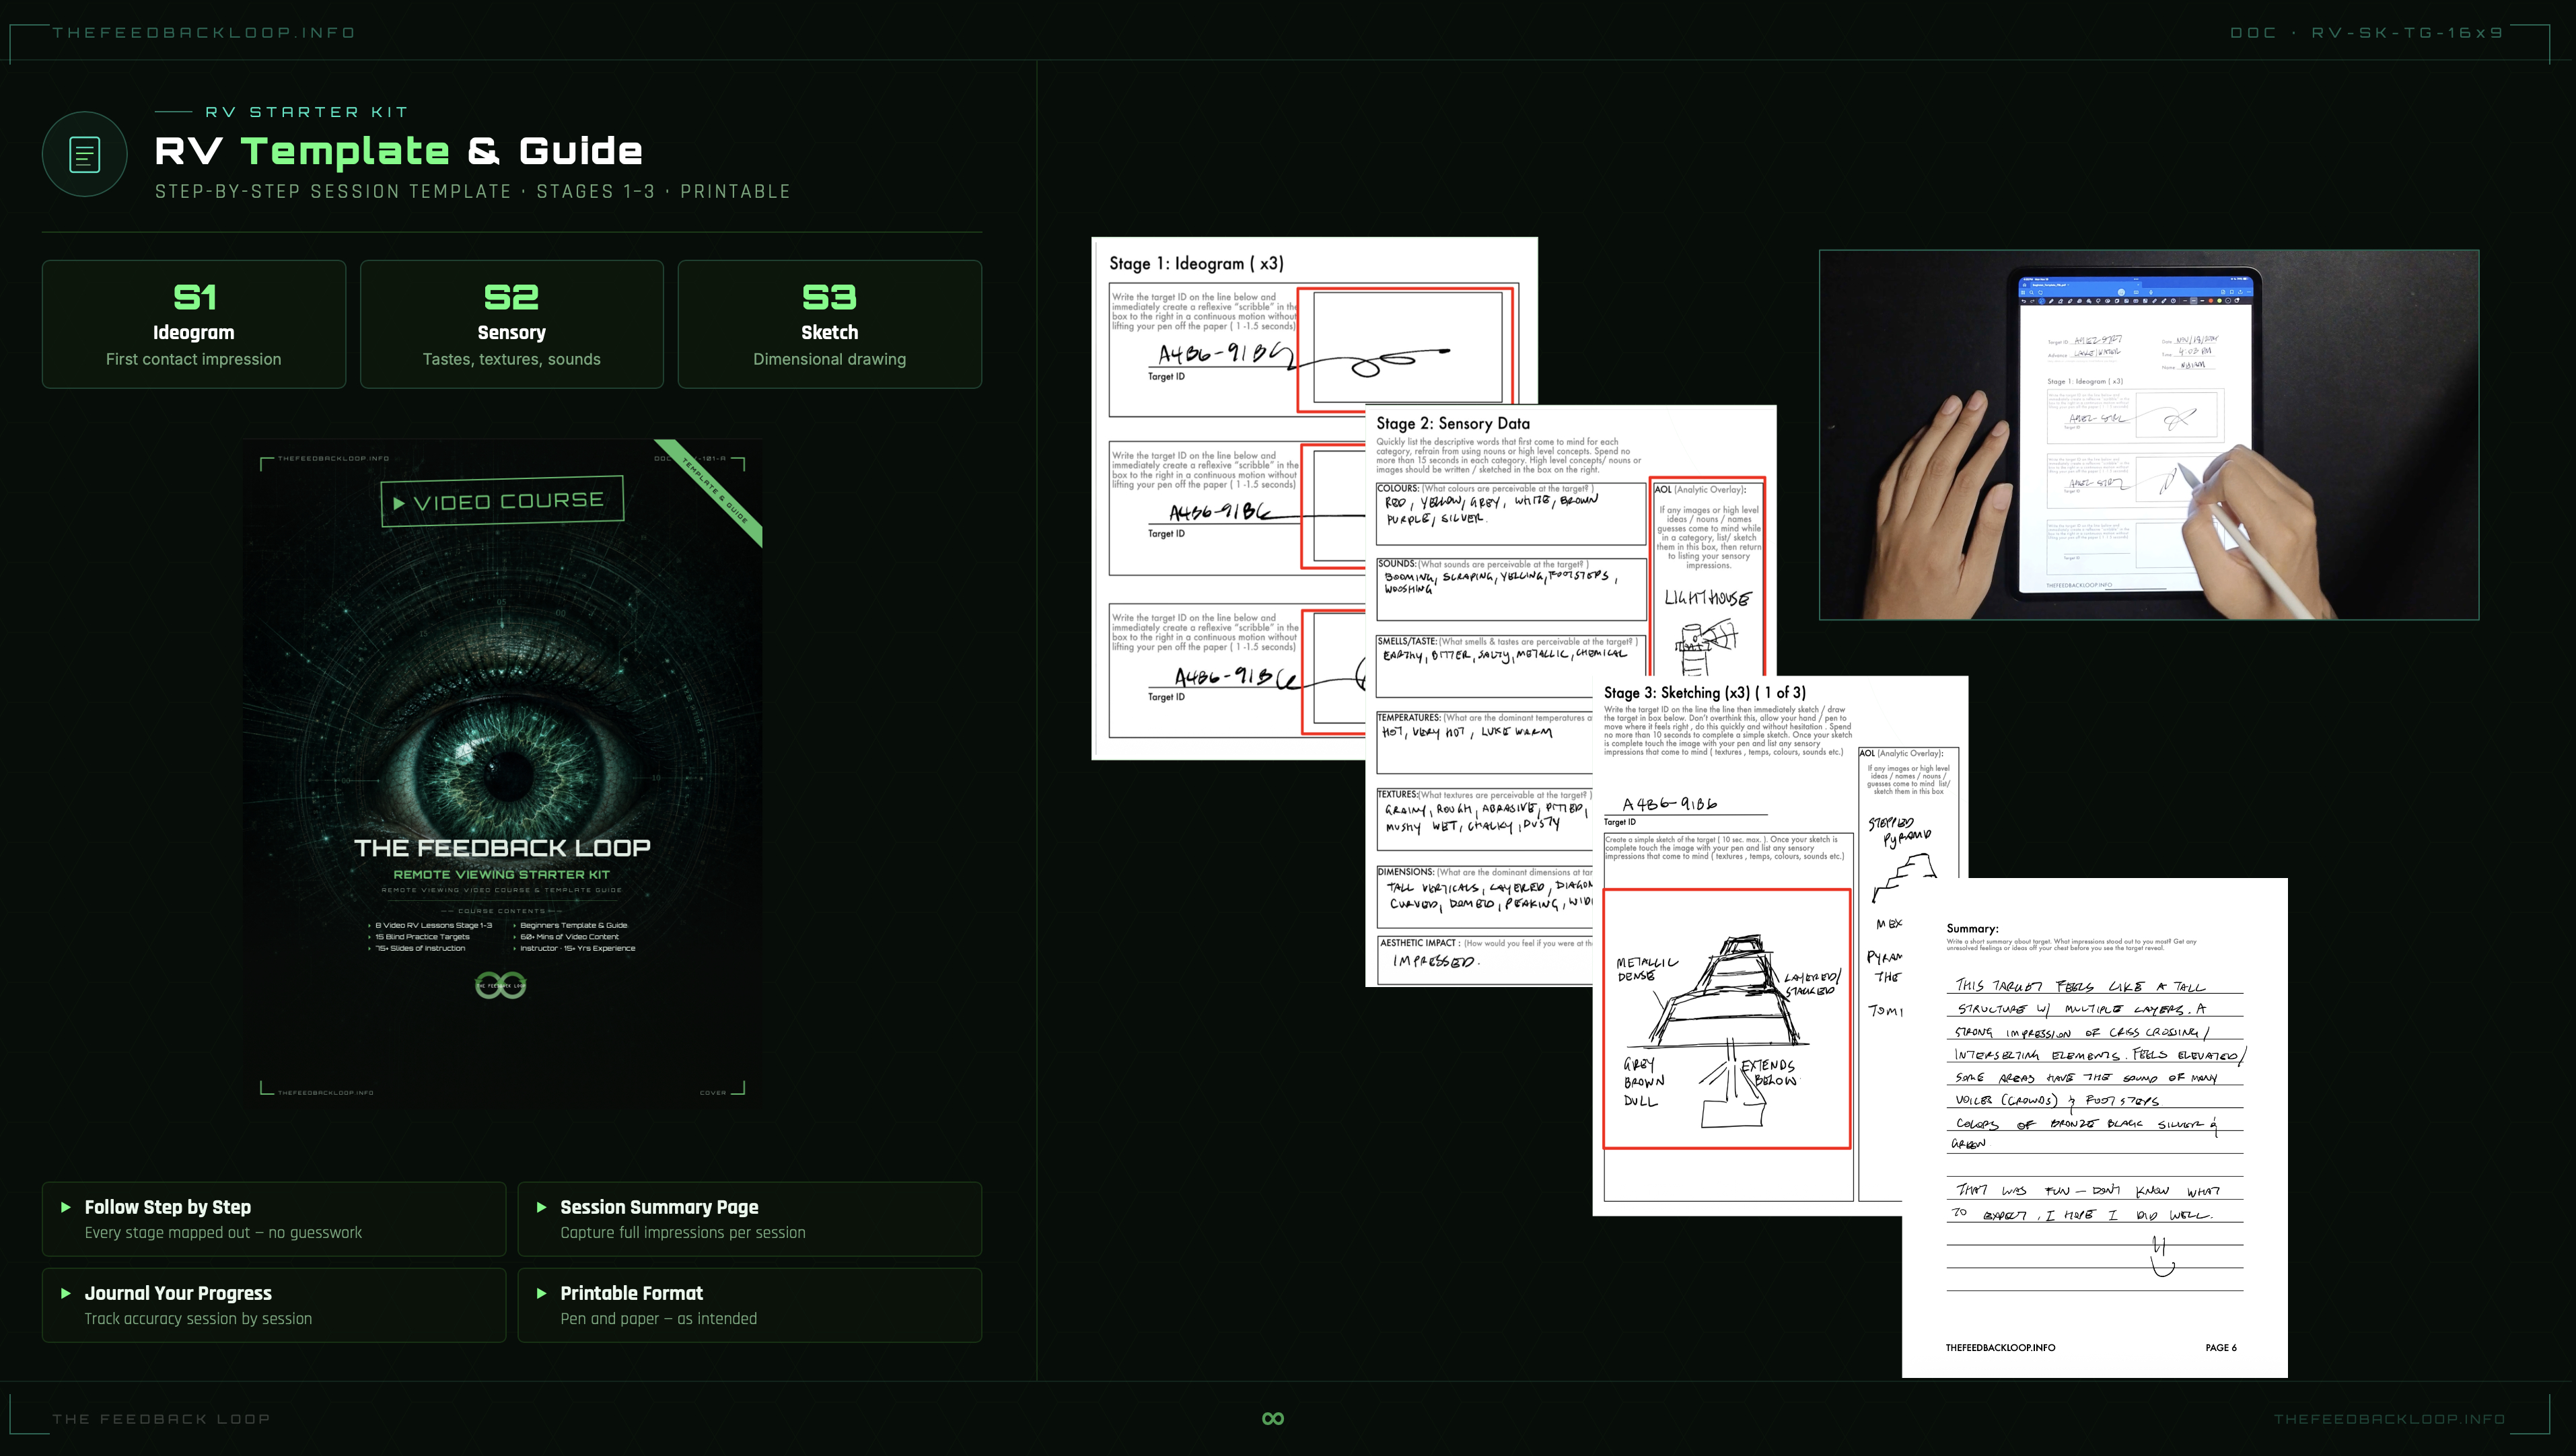Click the SOUNDS field in Stage 2 page

[1511, 589]
